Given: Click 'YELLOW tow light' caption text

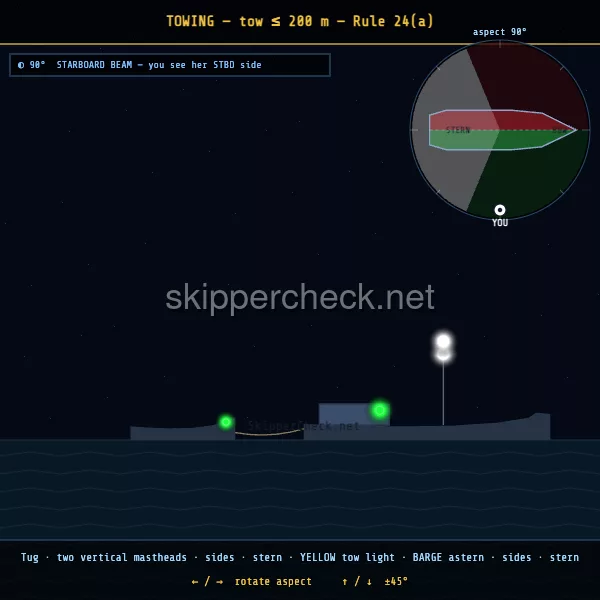Looking at the screenshot, I should coord(347,557).
